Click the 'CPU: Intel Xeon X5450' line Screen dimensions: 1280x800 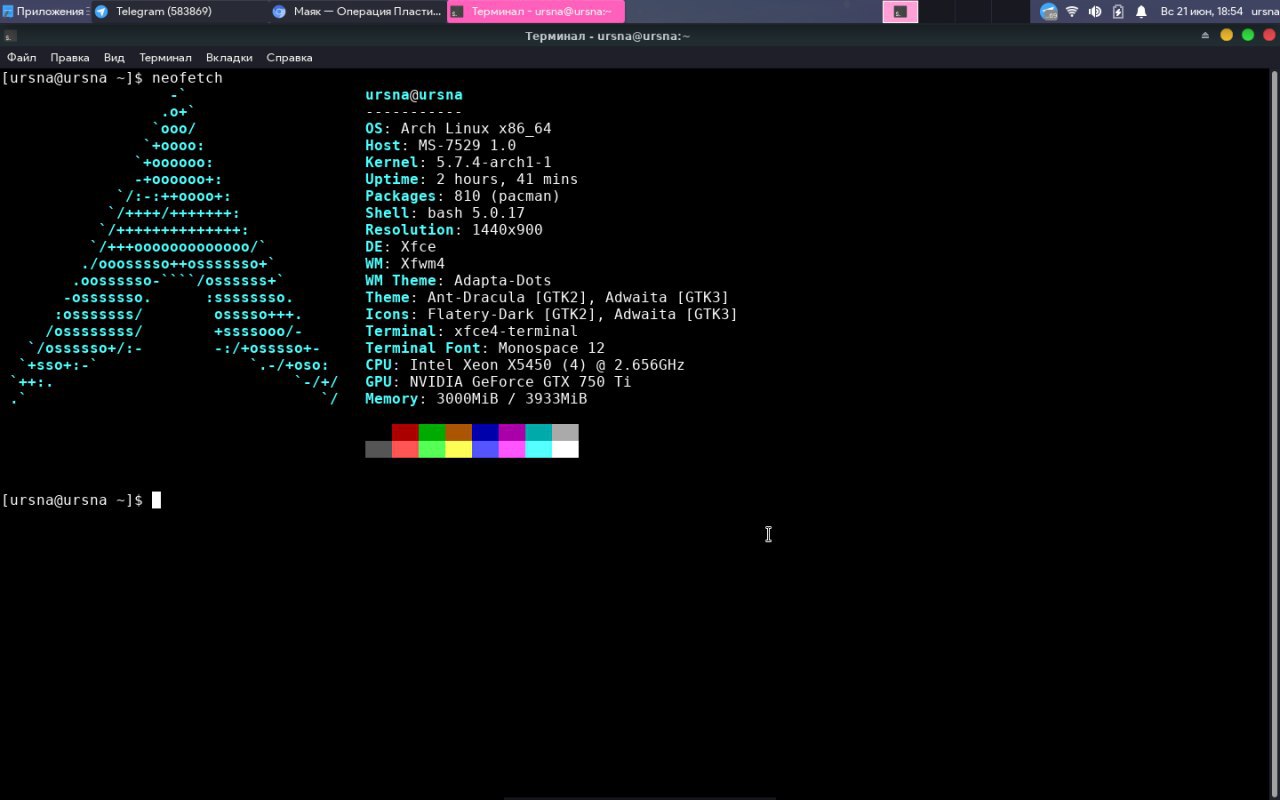click(525, 365)
